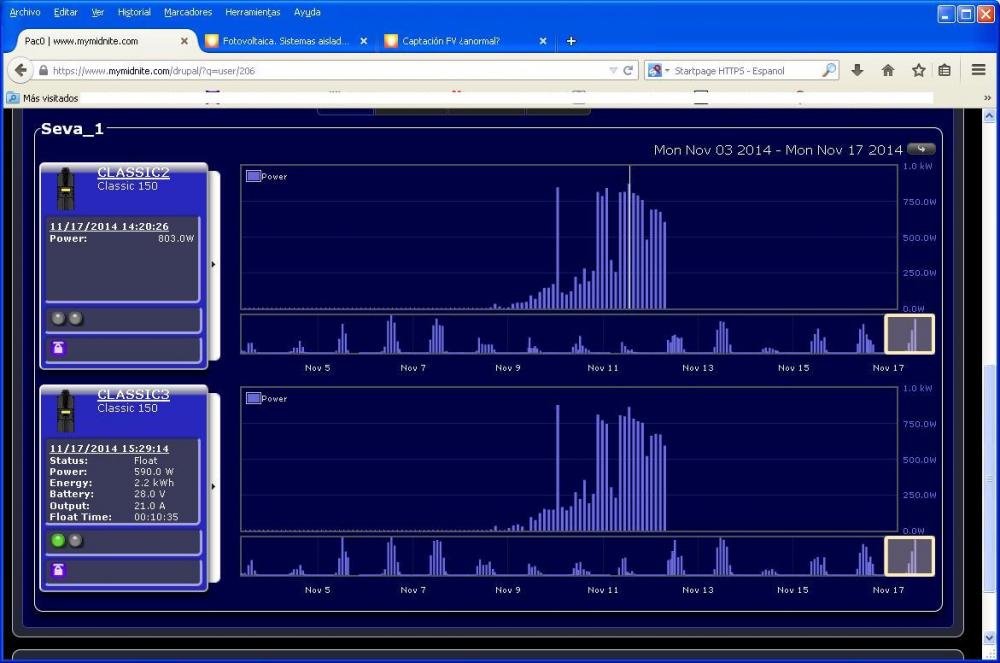The height and width of the screenshot is (663, 1000).
Task: Close the Pac0 mymidnite tab
Action: coord(184,41)
